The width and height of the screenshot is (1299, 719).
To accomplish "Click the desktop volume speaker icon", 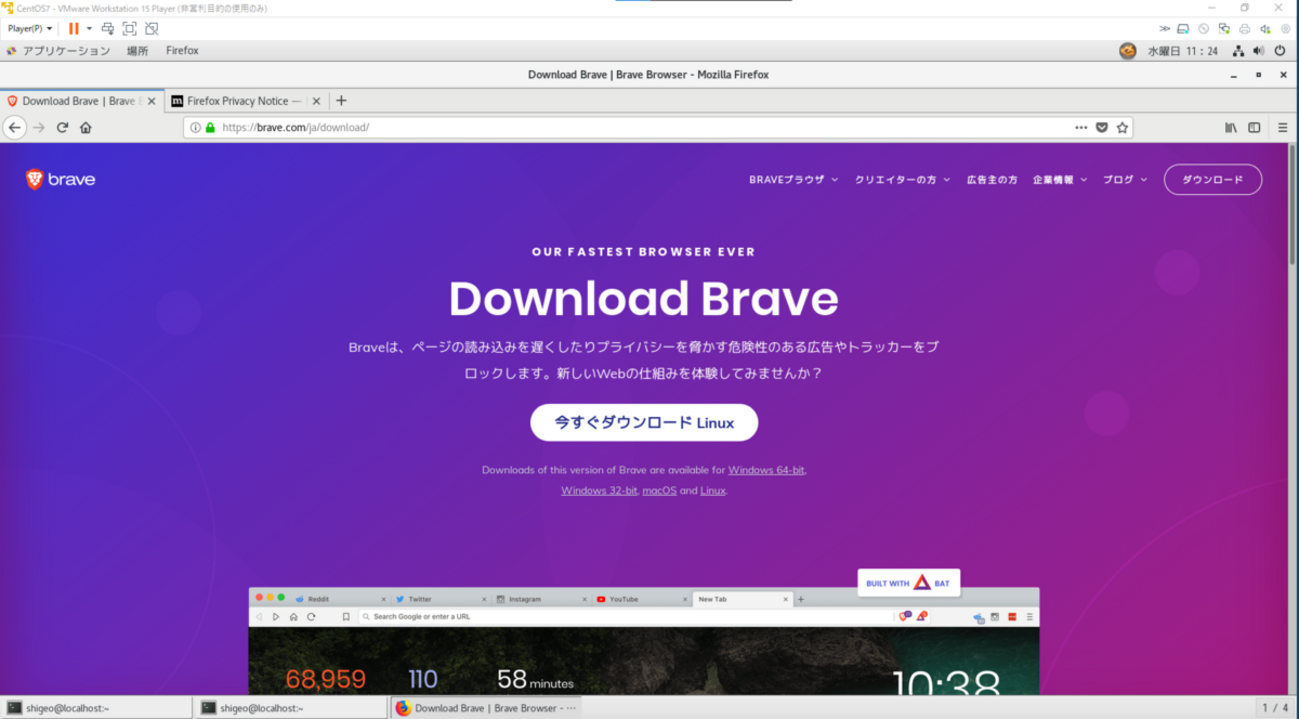I will pos(1259,50).
